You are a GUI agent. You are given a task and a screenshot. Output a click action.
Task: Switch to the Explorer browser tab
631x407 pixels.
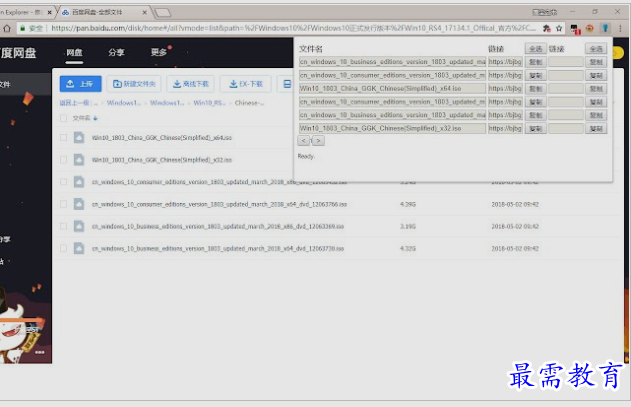click(24, 12)
